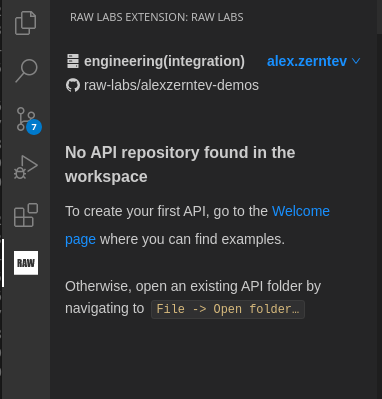Open the Search view icon
The height and width of the screenshot is (399, 382).
point(26,70)
